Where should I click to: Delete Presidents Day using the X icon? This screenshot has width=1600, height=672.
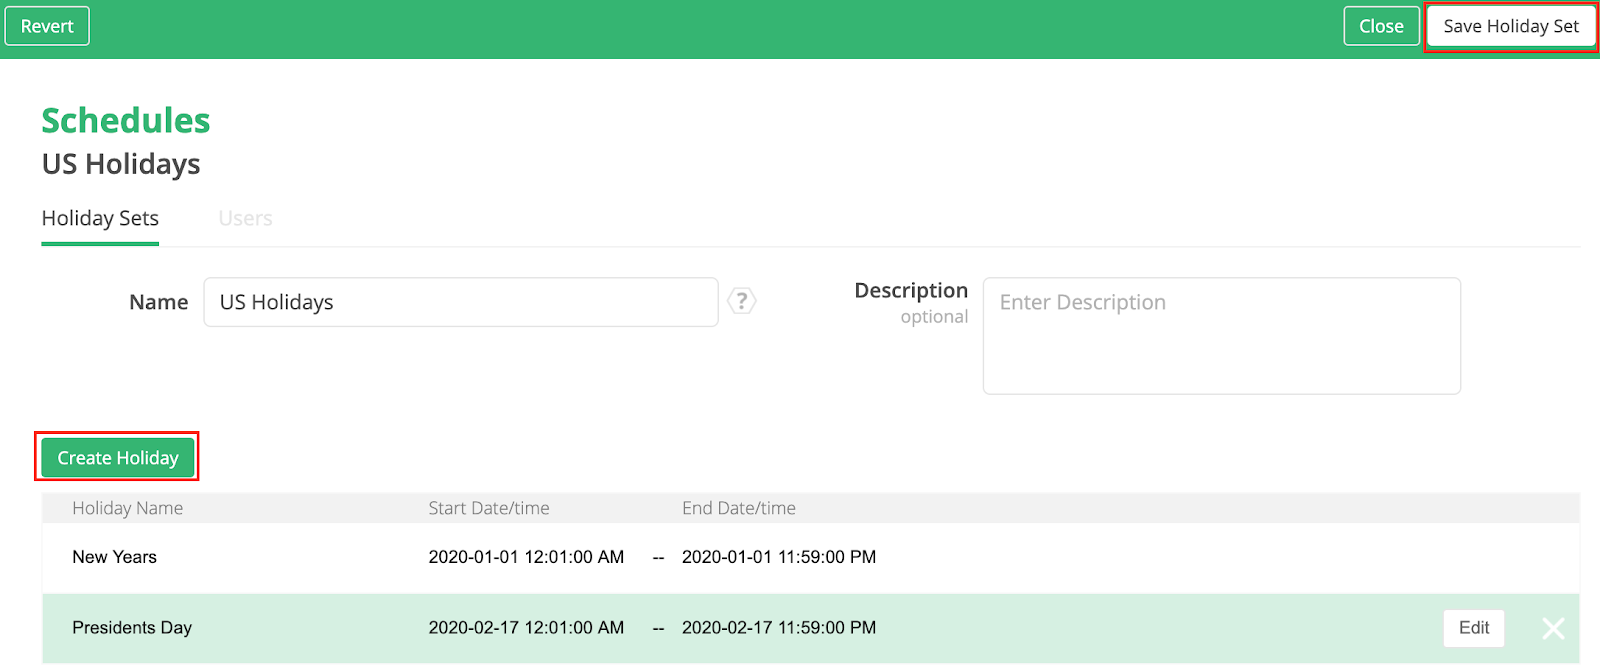[x=1553, y=628]
